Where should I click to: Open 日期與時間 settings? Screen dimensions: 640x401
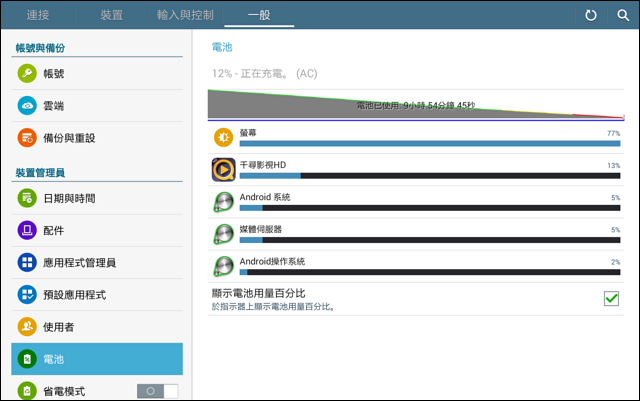pyautogui.click(x=97, y=198)
